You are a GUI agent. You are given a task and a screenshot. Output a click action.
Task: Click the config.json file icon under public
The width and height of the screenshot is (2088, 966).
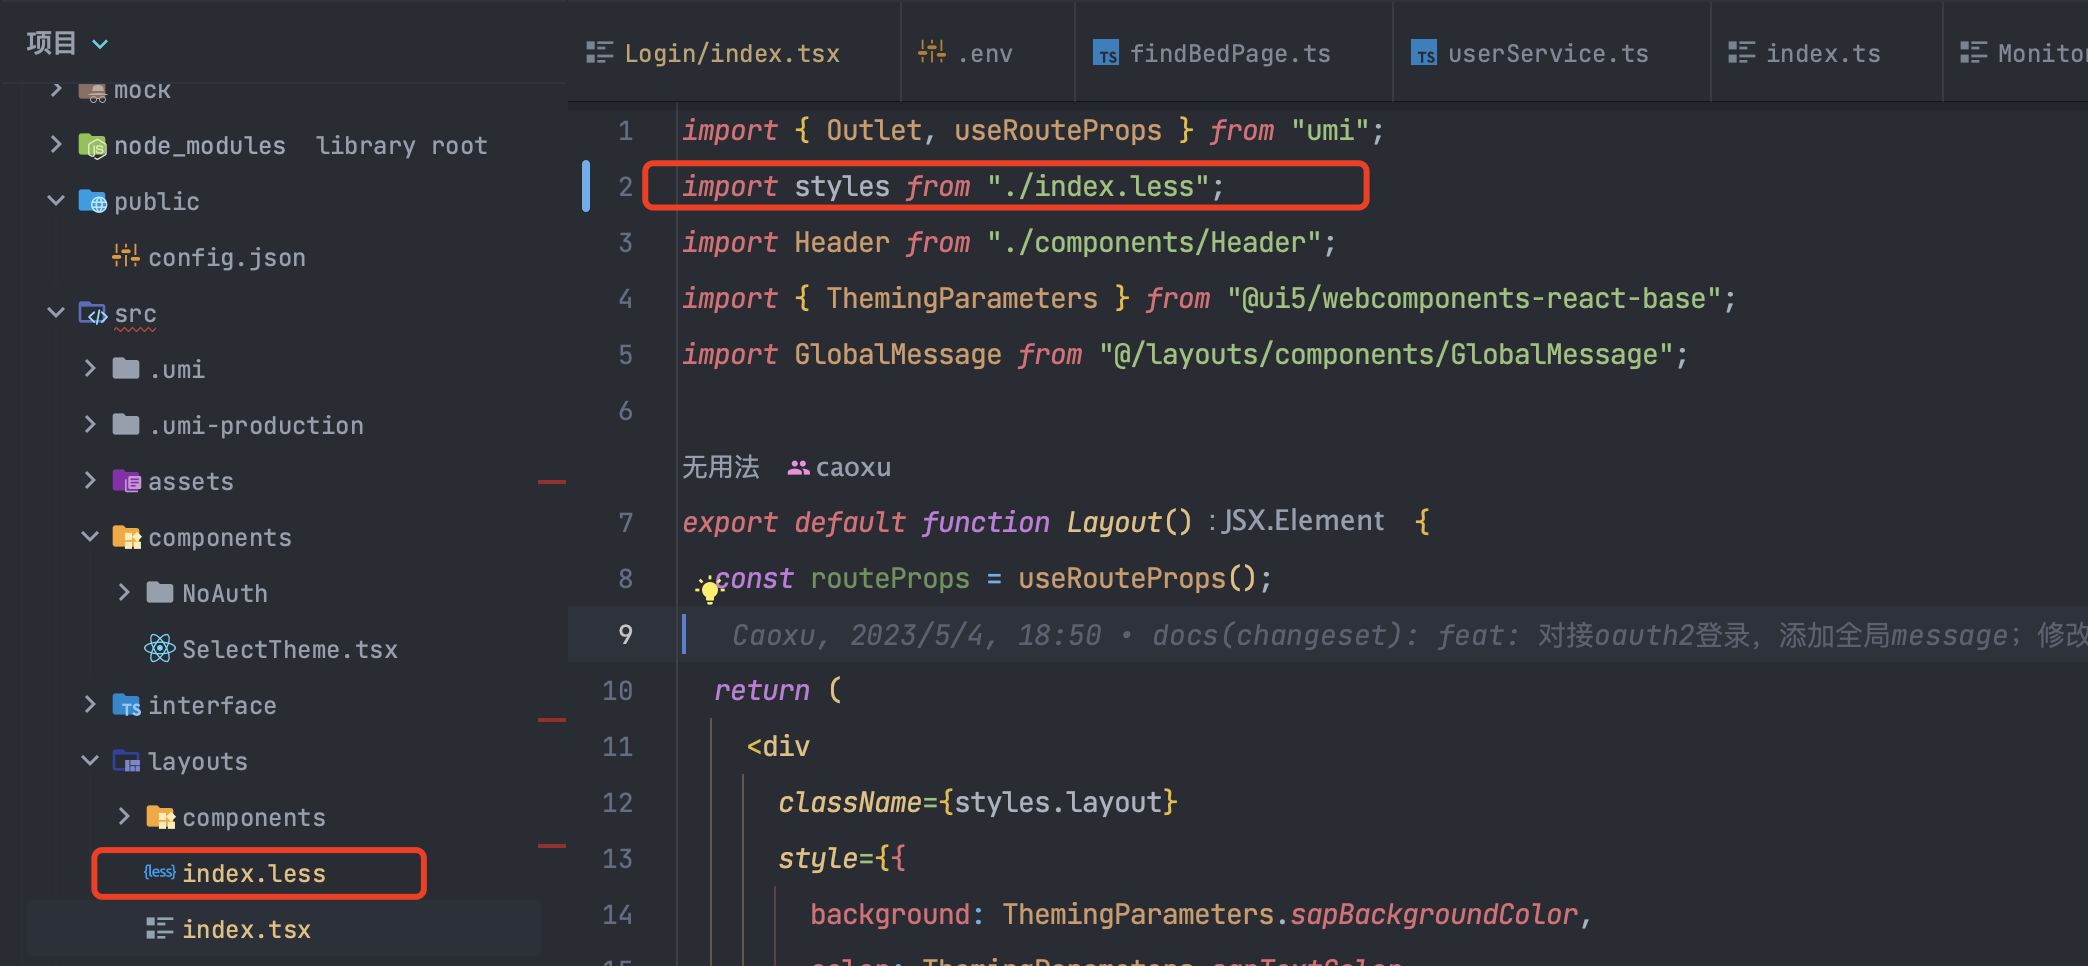click(124, 256)
